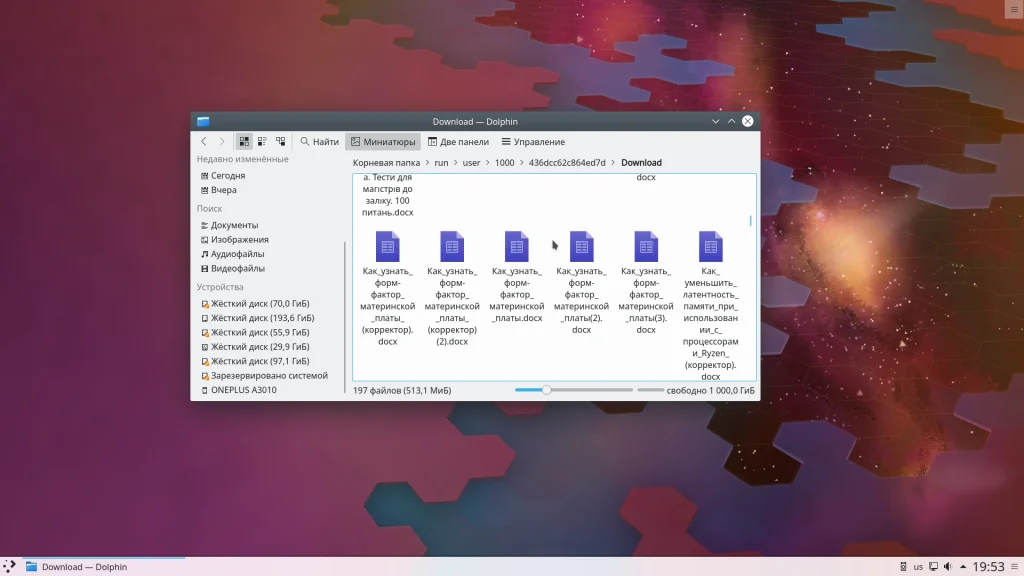Adjust the icon zoom slider
The width and height of the screenshot is (1024, 576).
[x=547, y=390]
